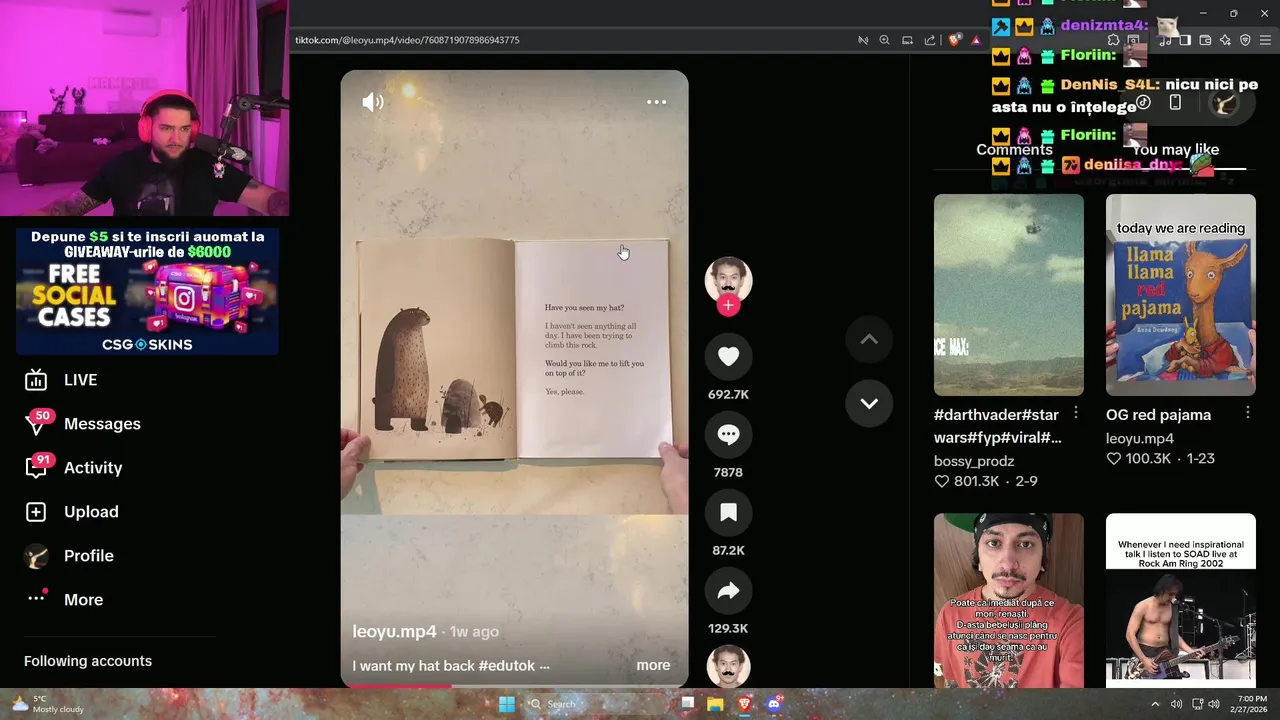Open the #darthvader#starwars video thumbnail
This screenshot has height=720, width=1280.
1008,295
